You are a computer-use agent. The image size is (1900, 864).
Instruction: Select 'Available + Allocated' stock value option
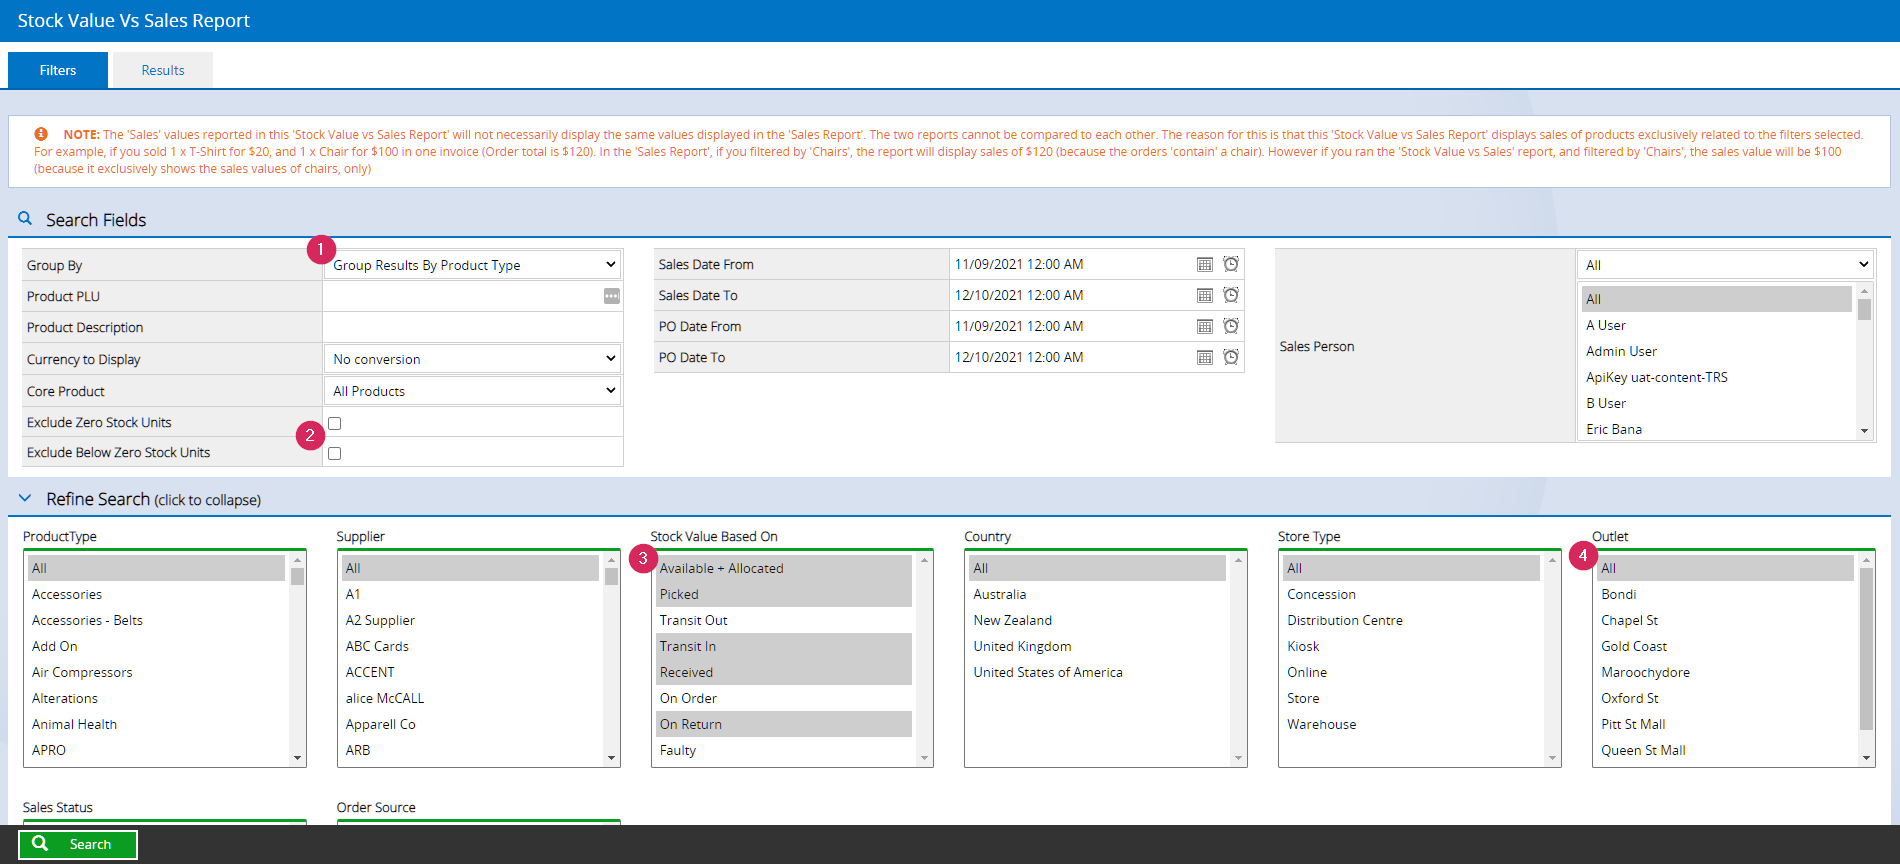pyautogui.click(x=784, y=568)
